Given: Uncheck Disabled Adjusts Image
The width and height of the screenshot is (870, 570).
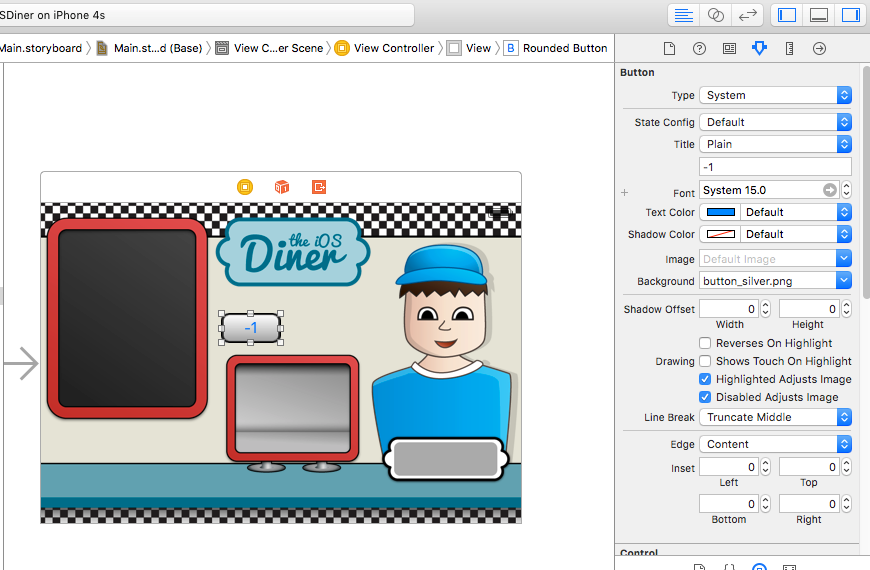Looking at the screenshot, I should [x=705, y=397].
